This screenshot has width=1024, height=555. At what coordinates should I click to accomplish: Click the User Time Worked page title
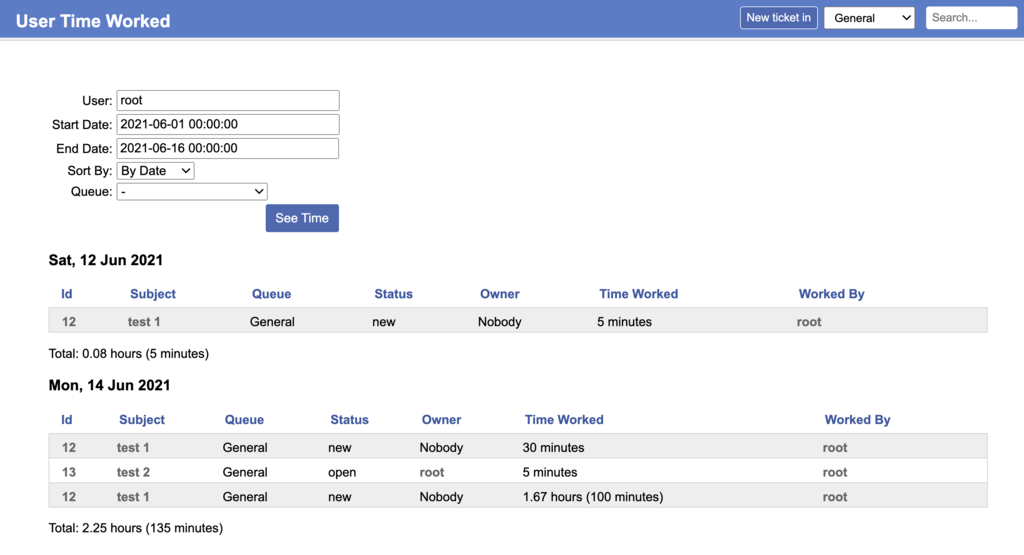(93, 21)
